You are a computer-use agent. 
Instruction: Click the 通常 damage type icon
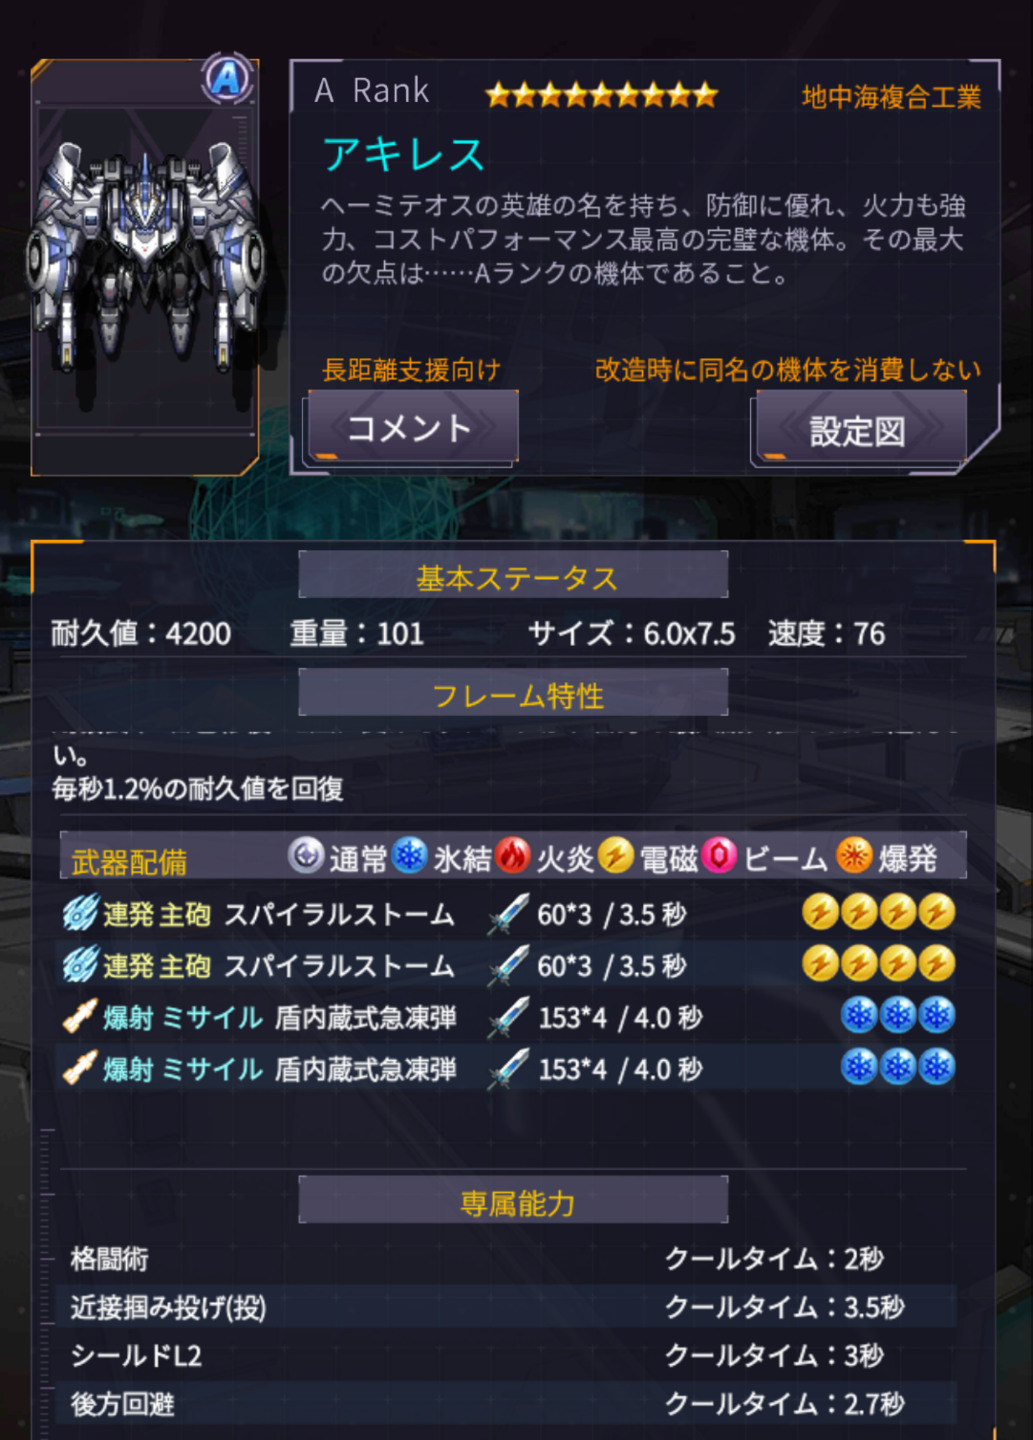tap(306, 856)
